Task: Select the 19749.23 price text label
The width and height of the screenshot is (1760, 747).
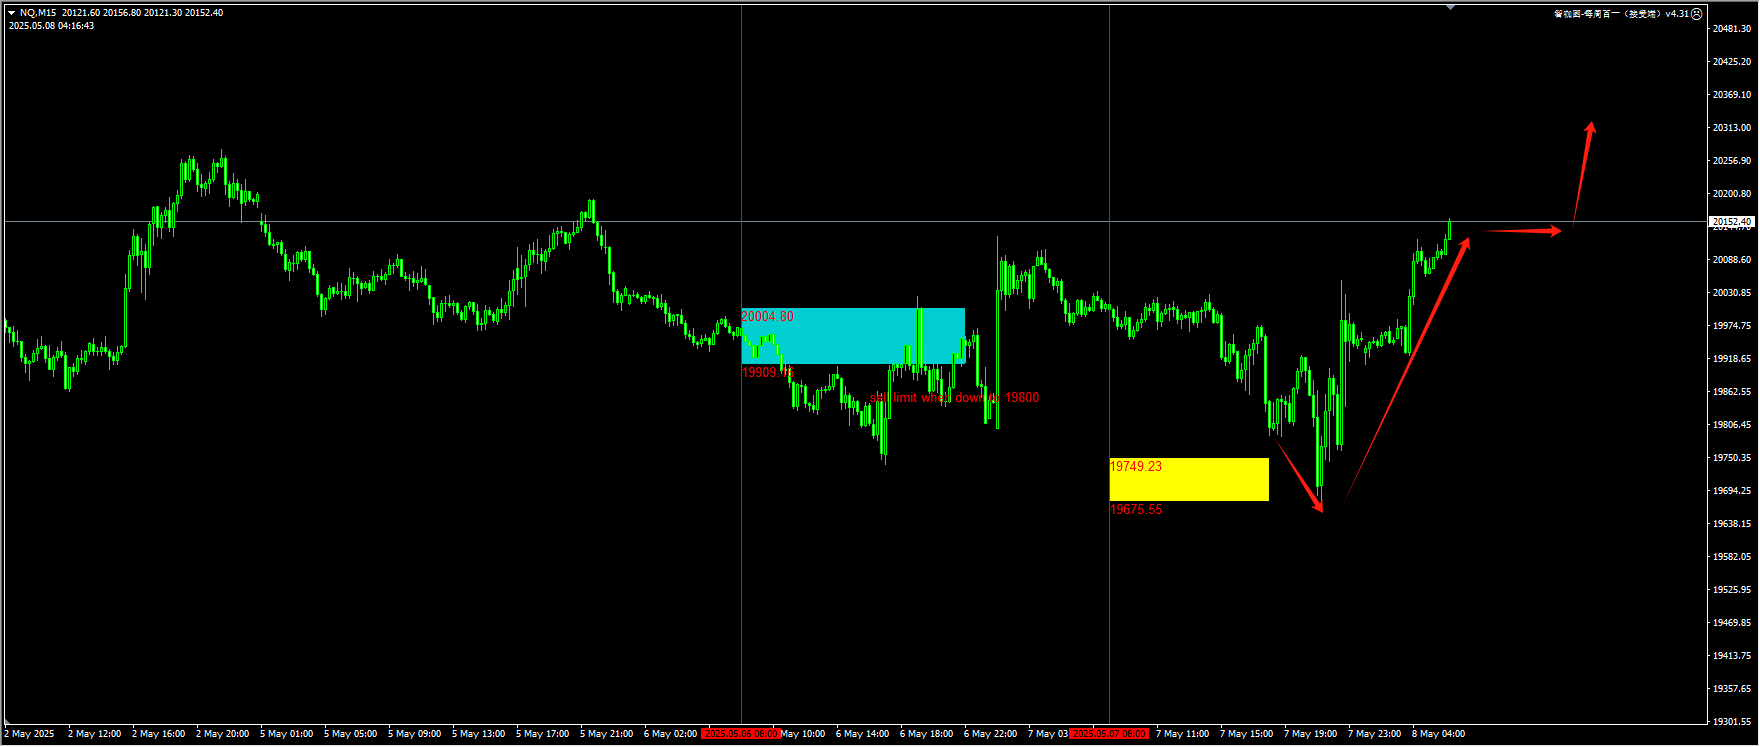Action: [x=1135, y=467]
